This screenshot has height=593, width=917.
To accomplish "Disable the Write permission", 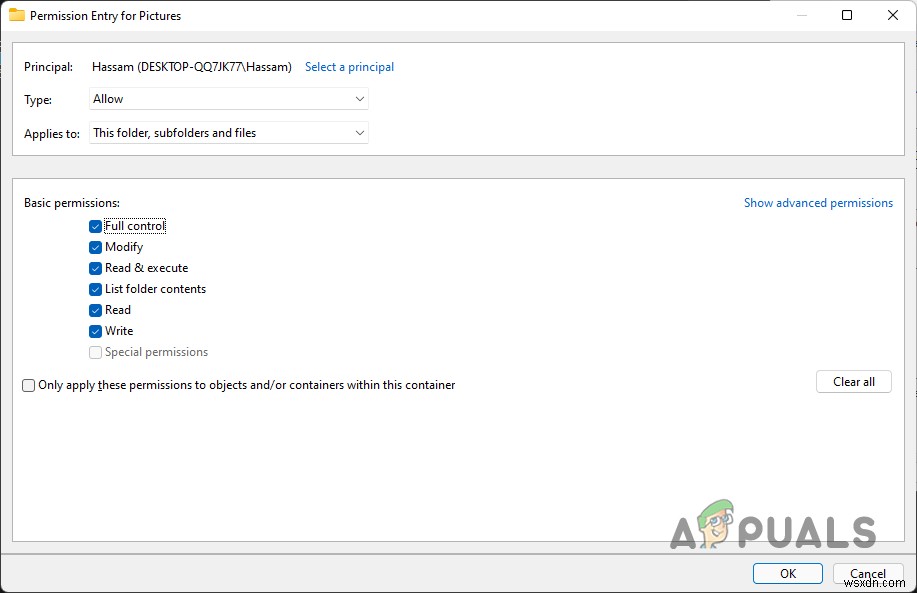I will (x=95, y=331).
